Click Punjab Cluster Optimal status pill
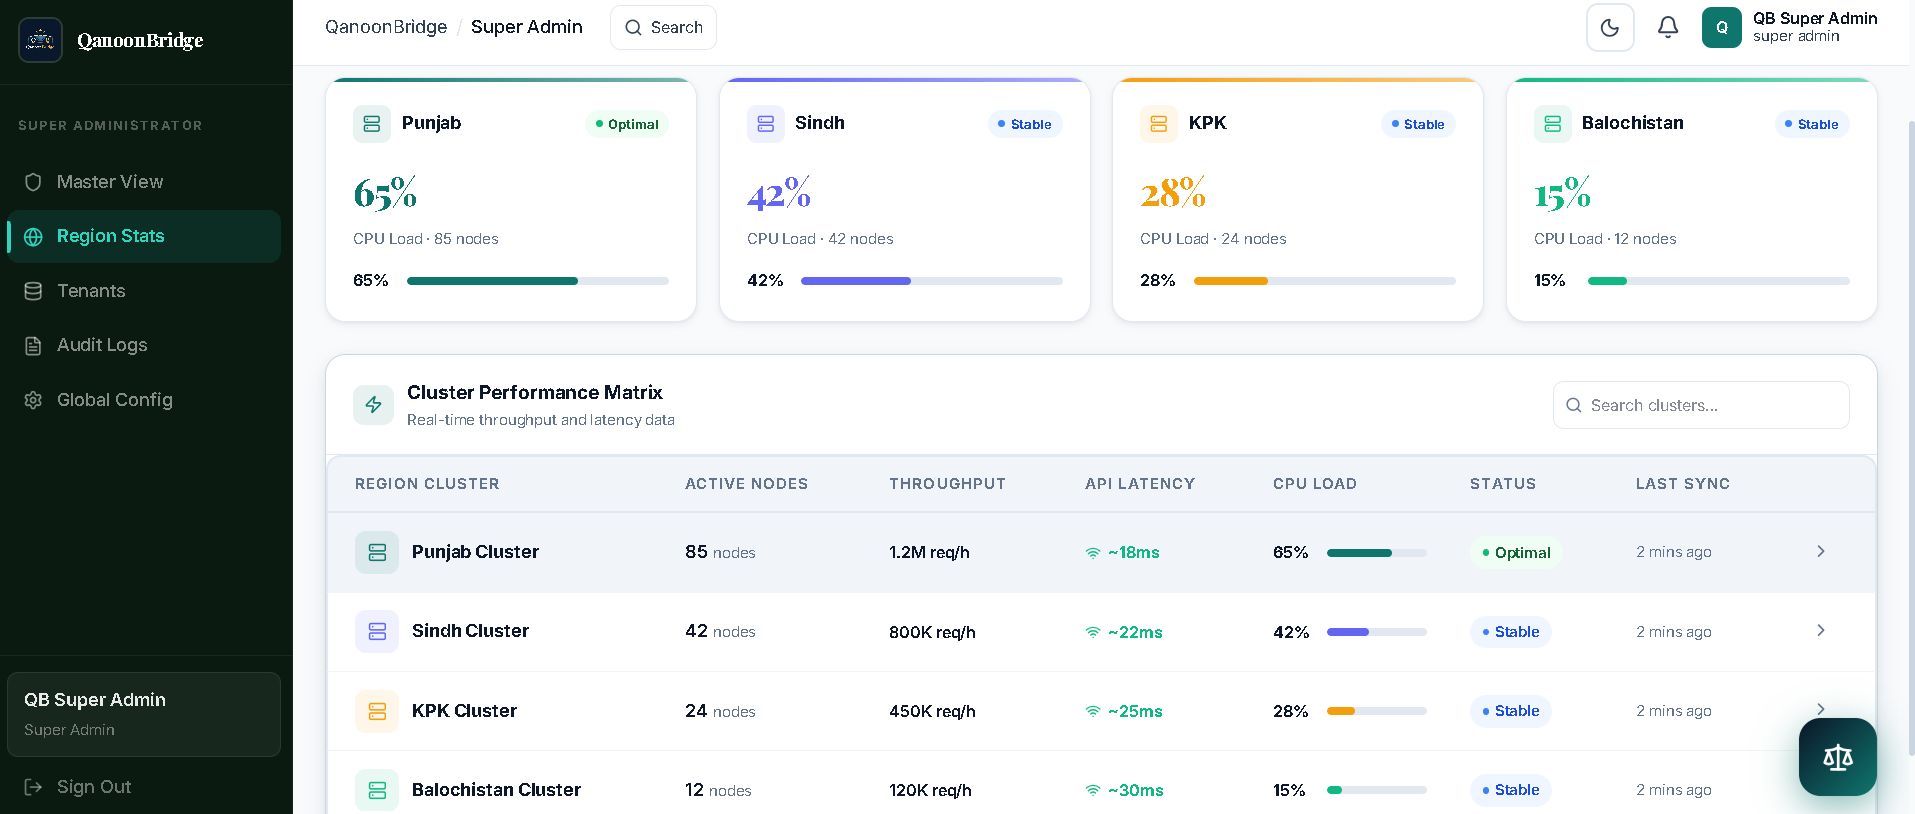The width and height of the screenshot is (1915, 814). (1516, 553)
